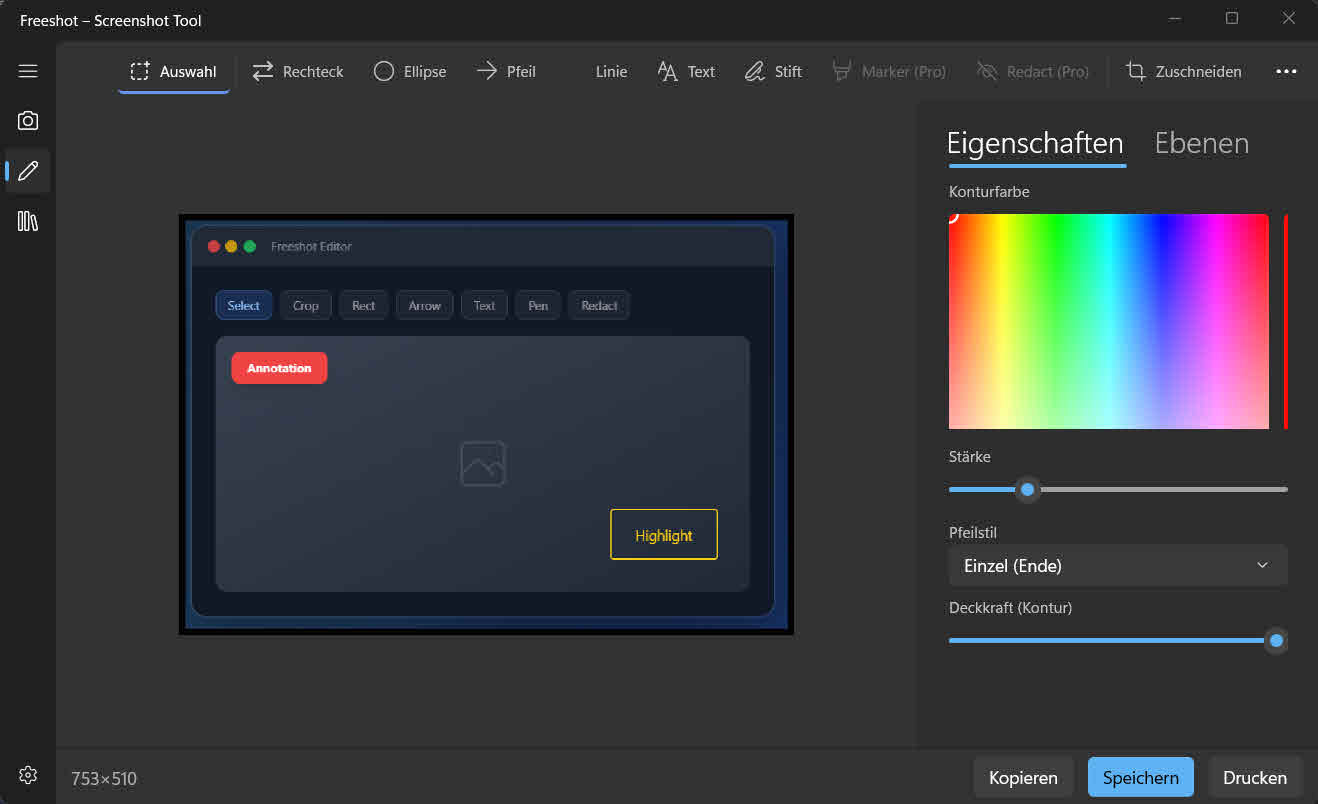
Task: Open the Pfeilstil dropdown
Action: click(1118, 565)
